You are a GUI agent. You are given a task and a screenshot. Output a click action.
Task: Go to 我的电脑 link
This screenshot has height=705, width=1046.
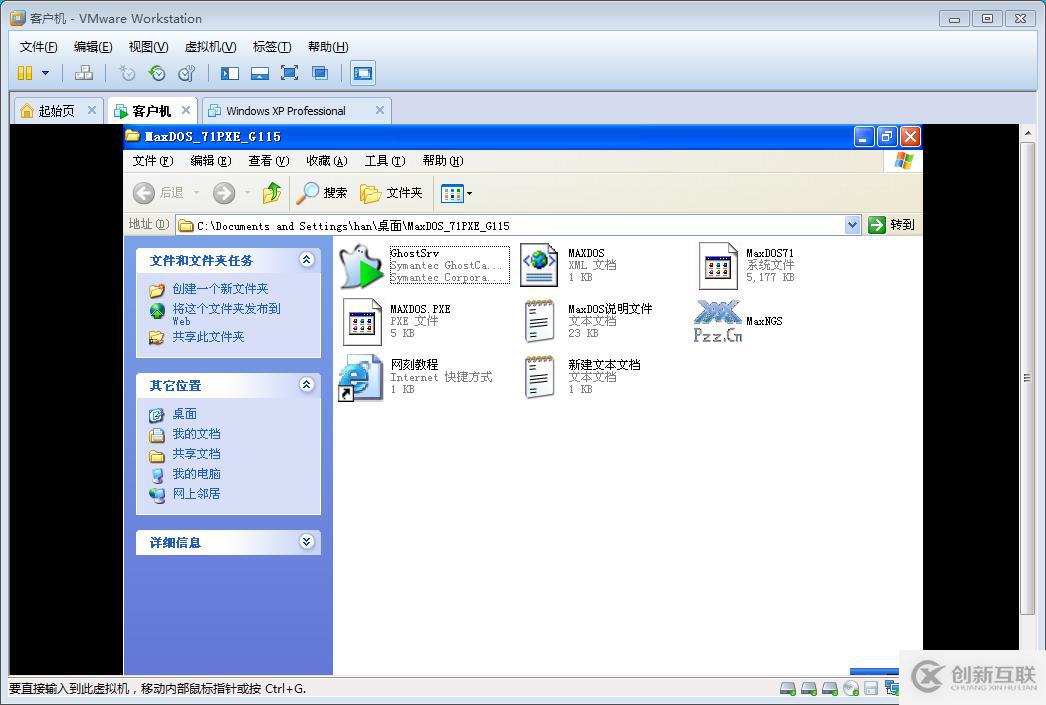(196, 474)
